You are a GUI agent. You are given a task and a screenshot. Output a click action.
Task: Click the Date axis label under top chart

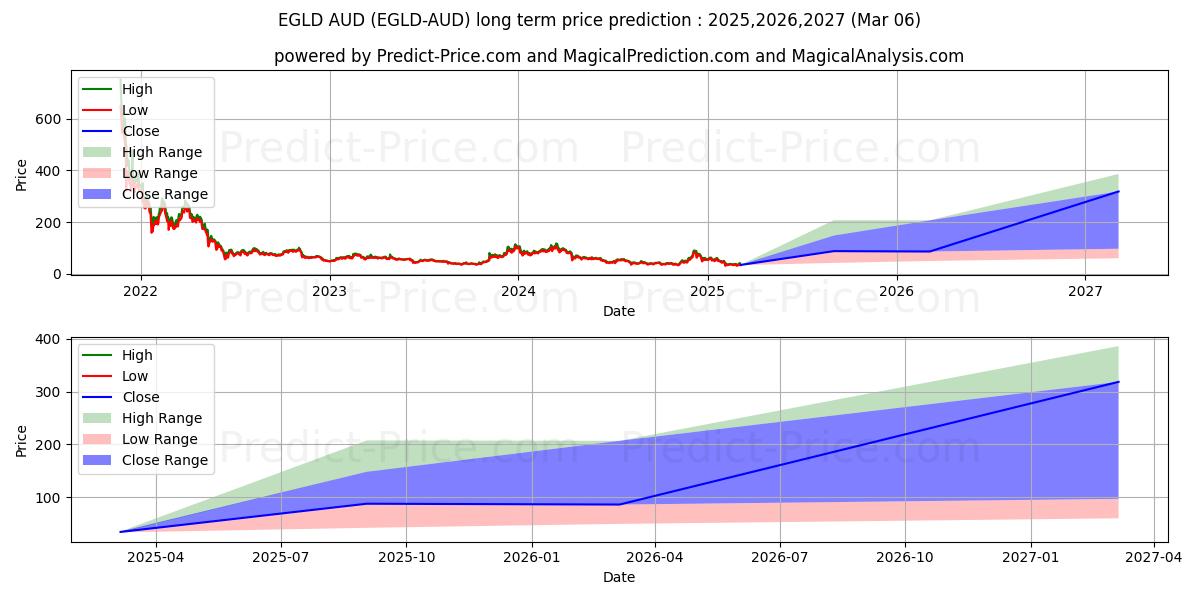[619, 311]
